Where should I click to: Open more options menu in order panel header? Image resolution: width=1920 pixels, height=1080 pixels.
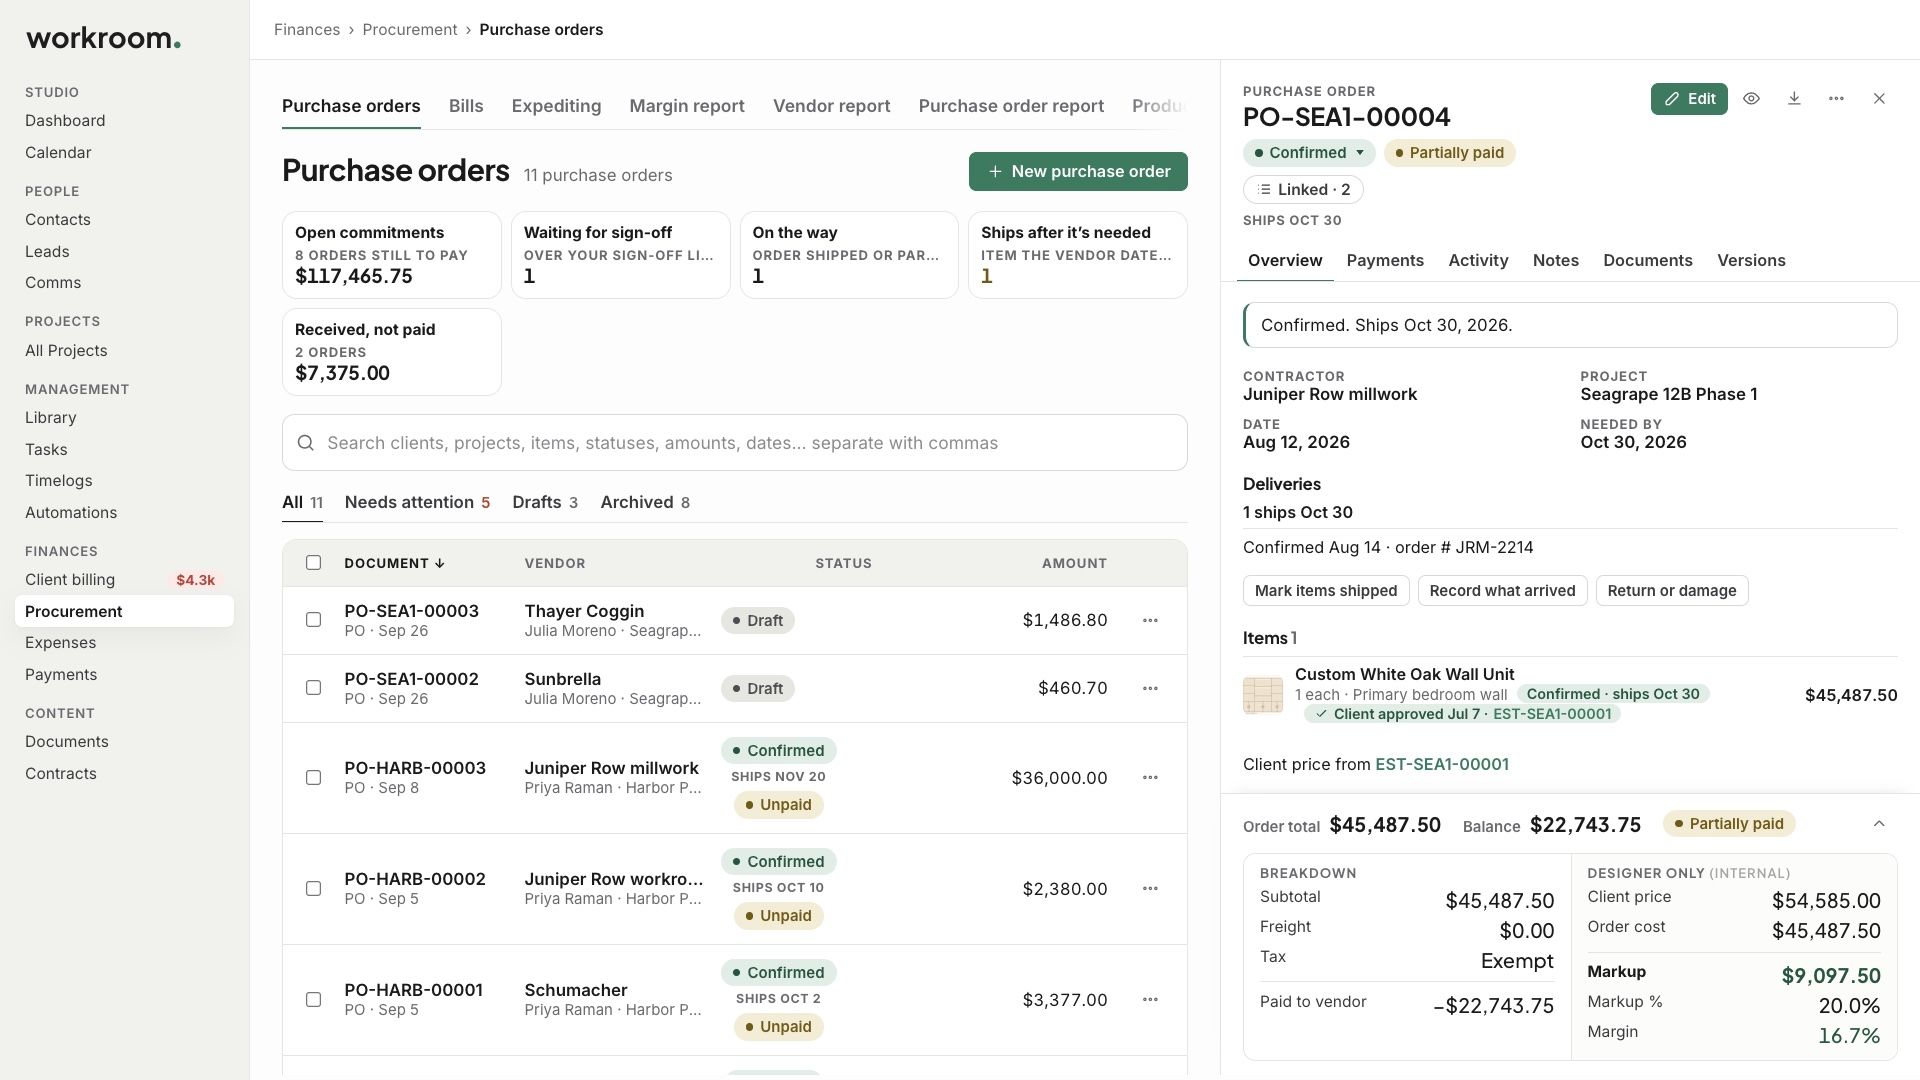pos(1836,99)
